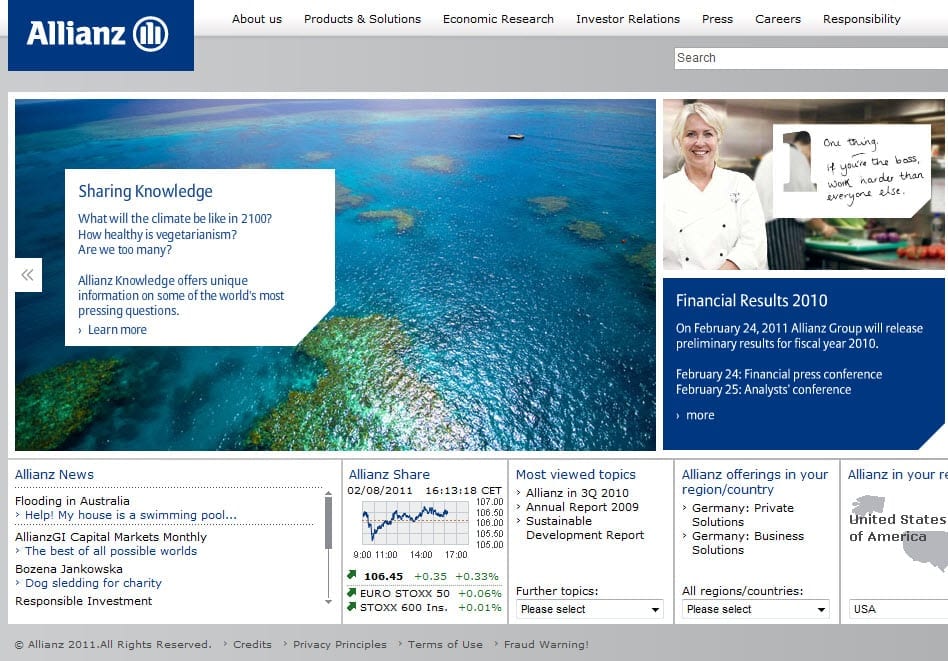Open the more link under Financial Results 2010
948x661 pixels.
(700, 415)
